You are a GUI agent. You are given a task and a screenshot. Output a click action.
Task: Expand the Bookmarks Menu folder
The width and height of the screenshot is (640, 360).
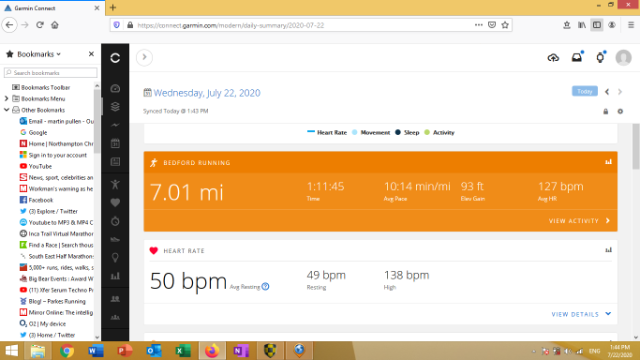pos(7,99)
